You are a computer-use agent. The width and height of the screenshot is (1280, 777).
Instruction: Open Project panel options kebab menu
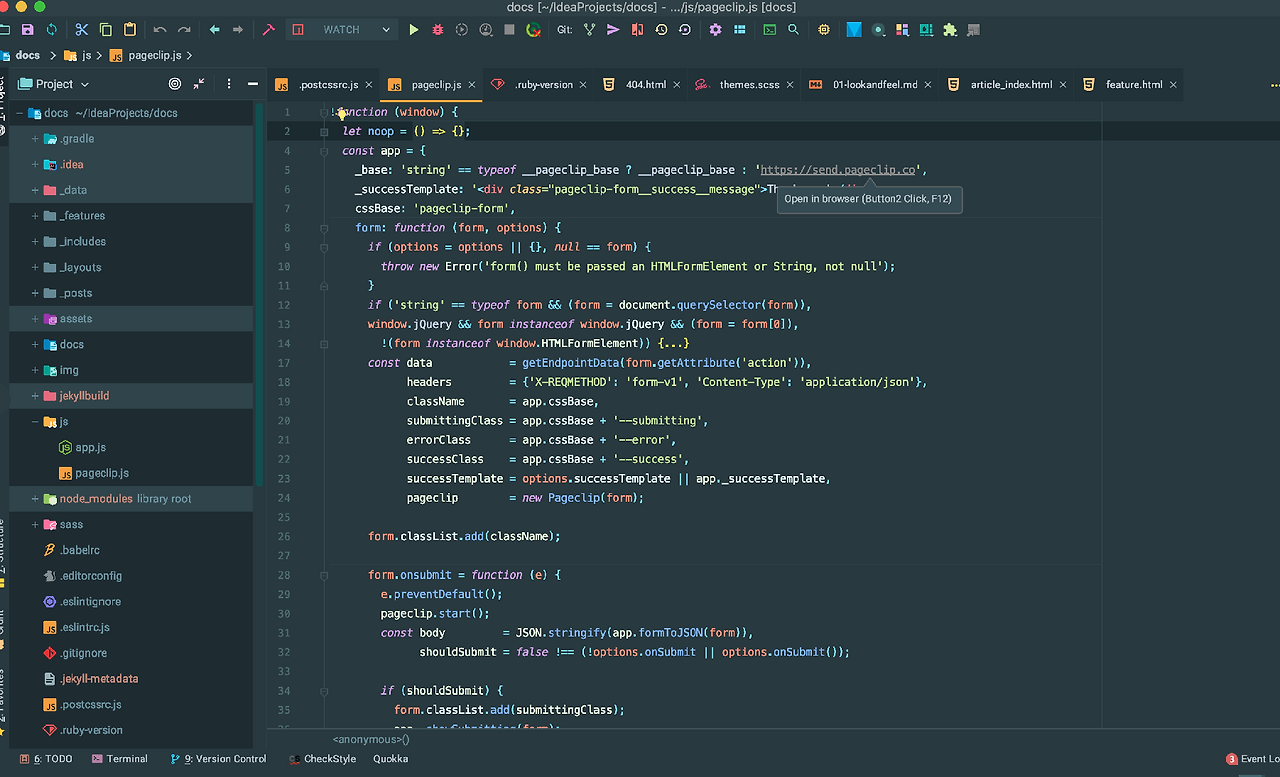(x=229, y=84)
